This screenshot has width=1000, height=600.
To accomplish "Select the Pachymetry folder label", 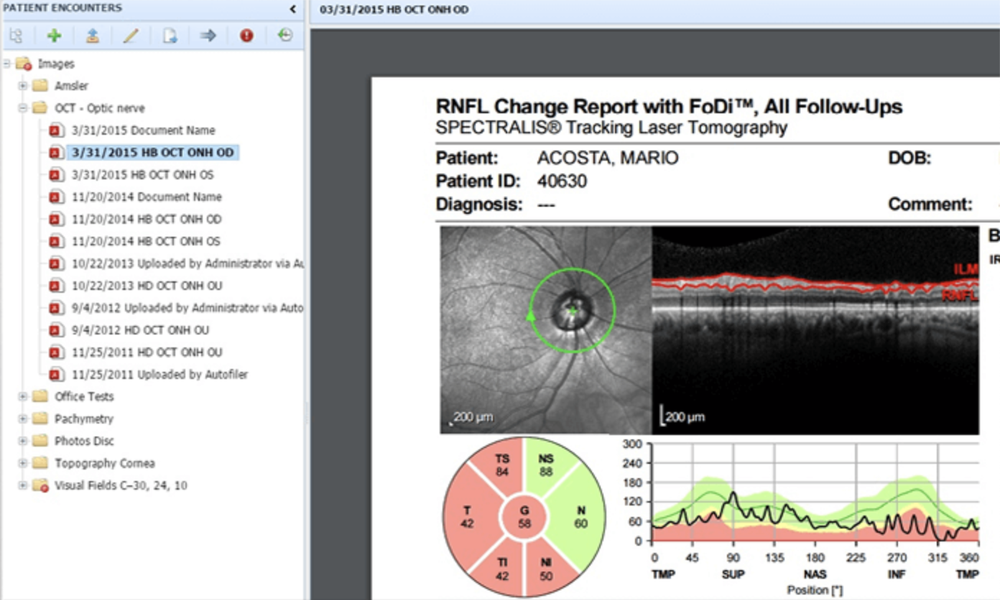I will 84,419.
